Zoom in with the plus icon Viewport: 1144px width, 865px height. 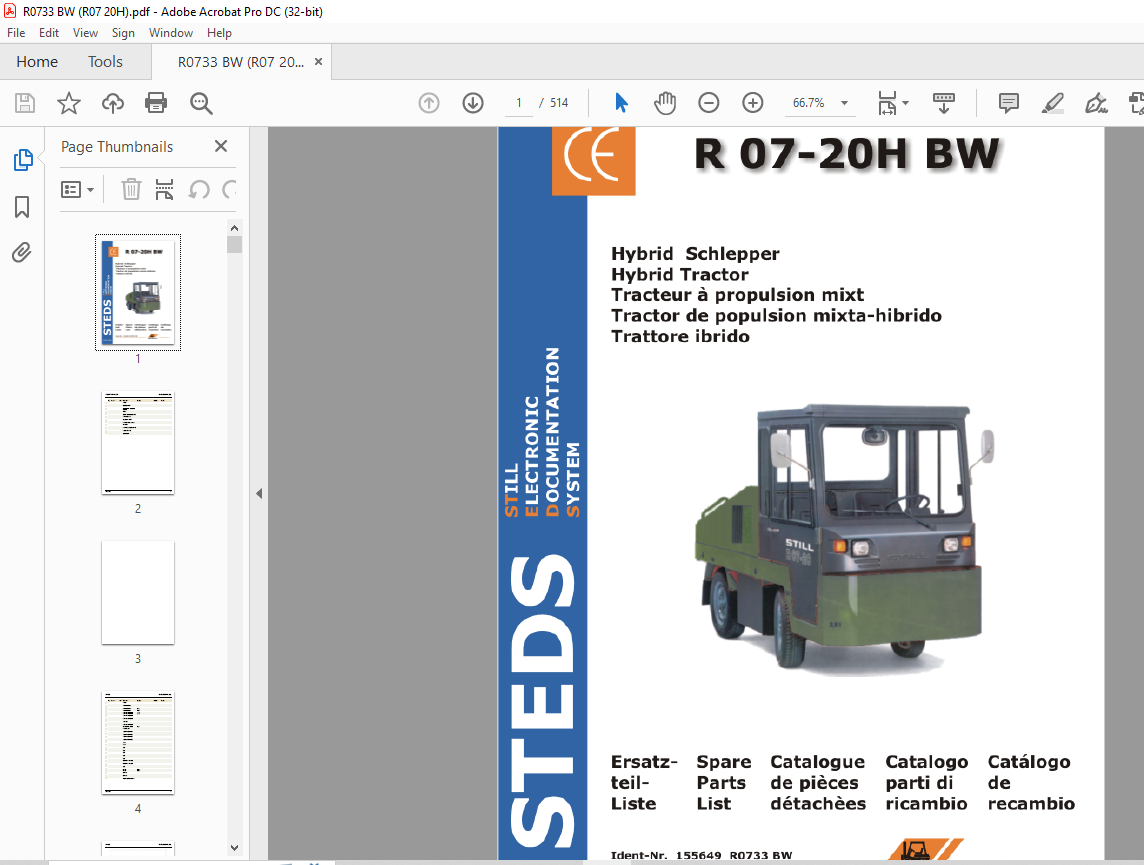[x=752, y=103]
